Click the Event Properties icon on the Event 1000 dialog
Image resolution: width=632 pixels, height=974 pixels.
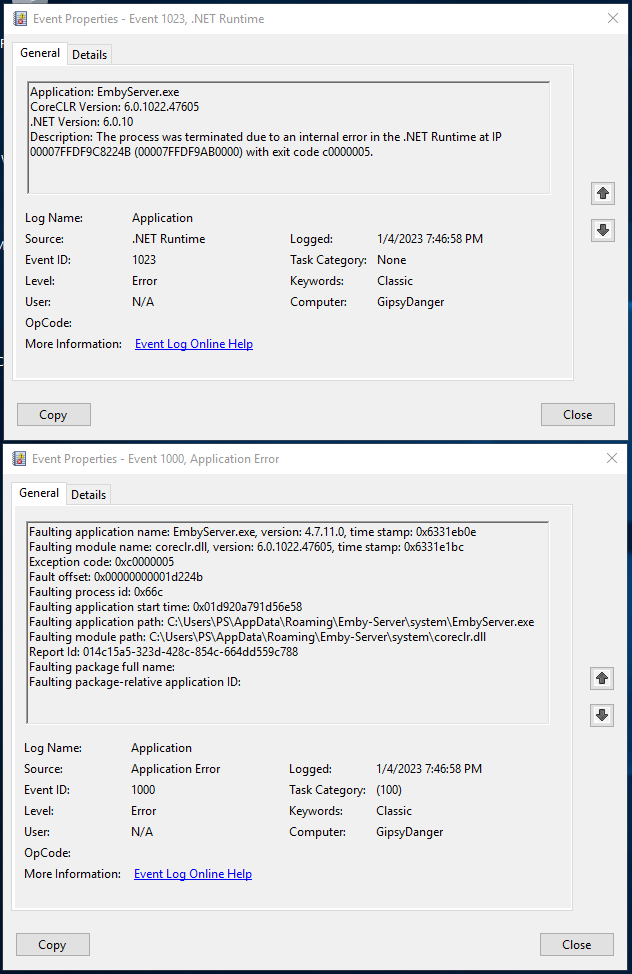(17, 458)
